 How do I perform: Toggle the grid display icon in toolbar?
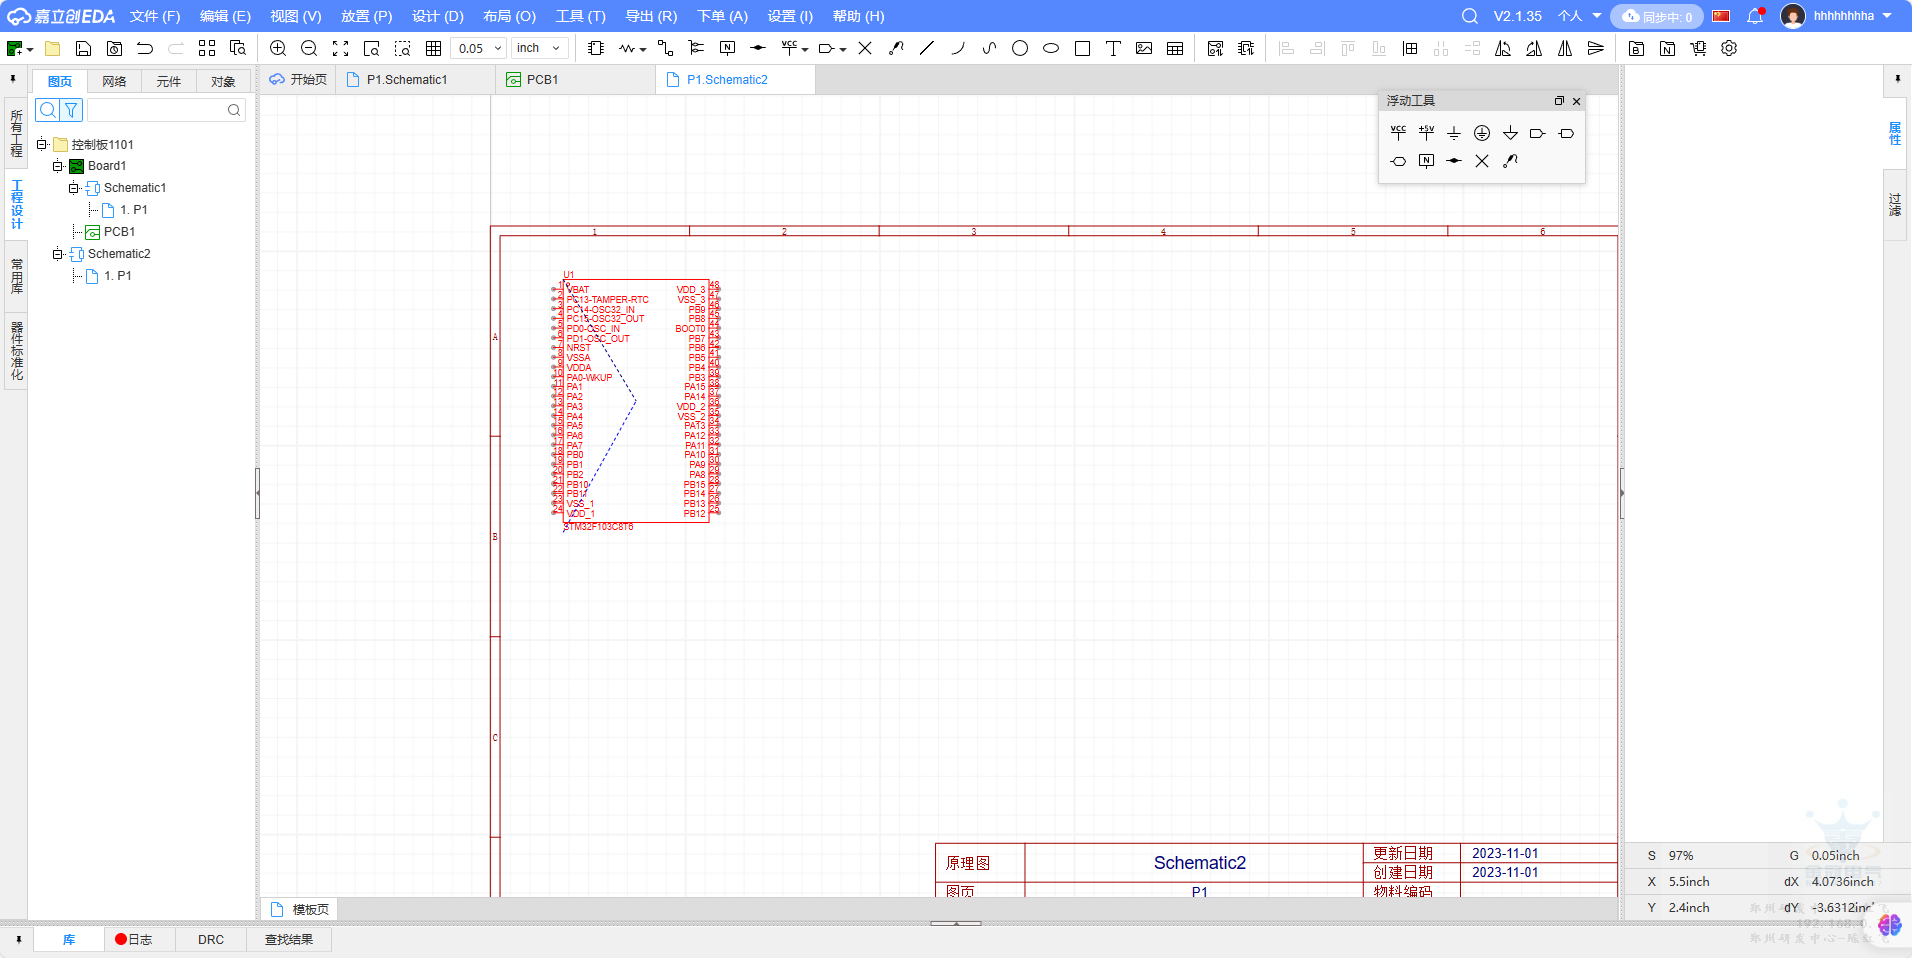(x=433, y=48)
